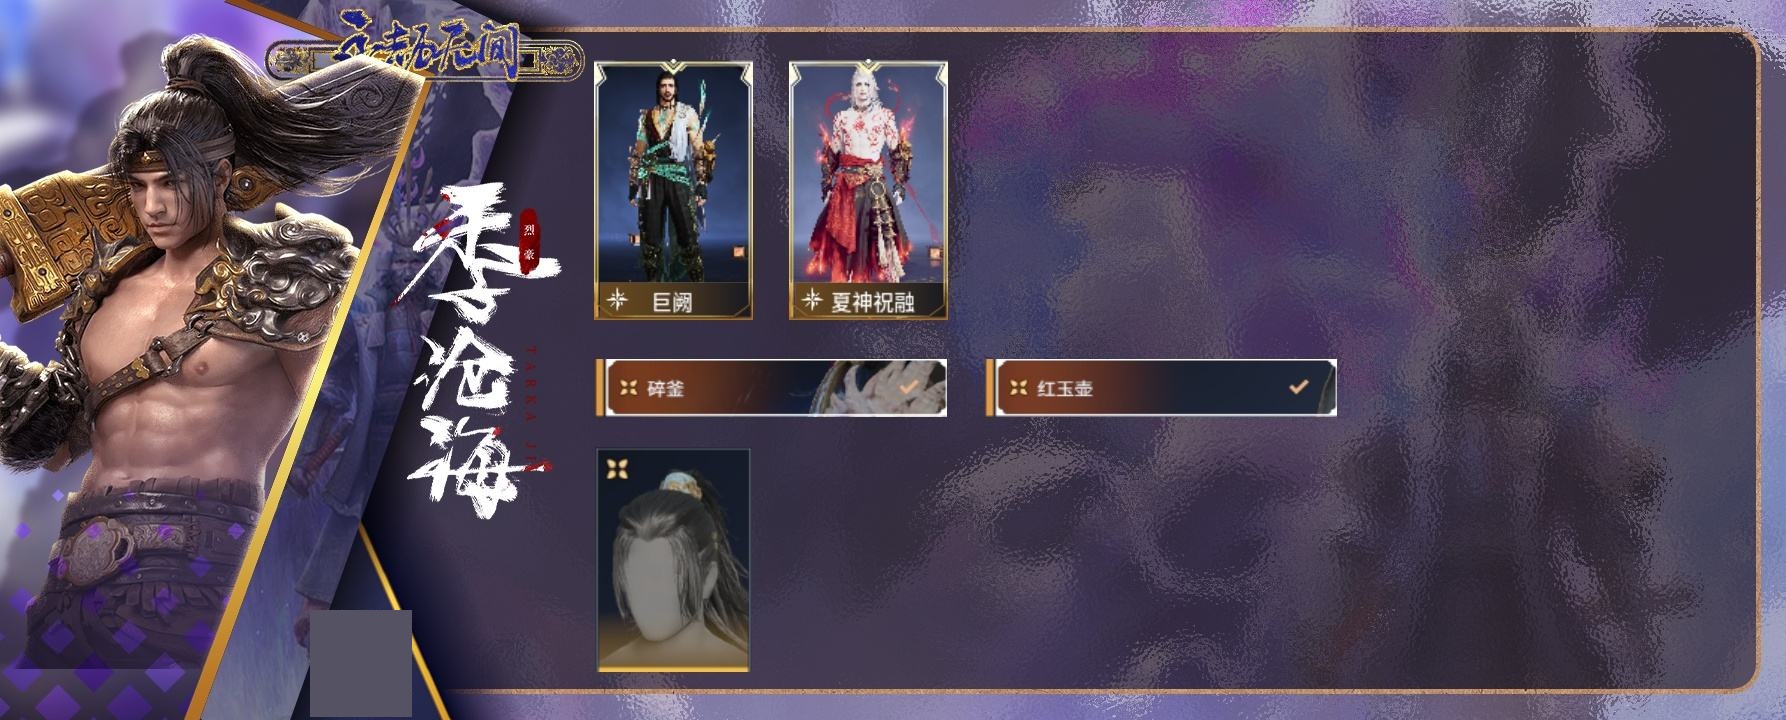Click the gray square under the hero

[361, 663]
